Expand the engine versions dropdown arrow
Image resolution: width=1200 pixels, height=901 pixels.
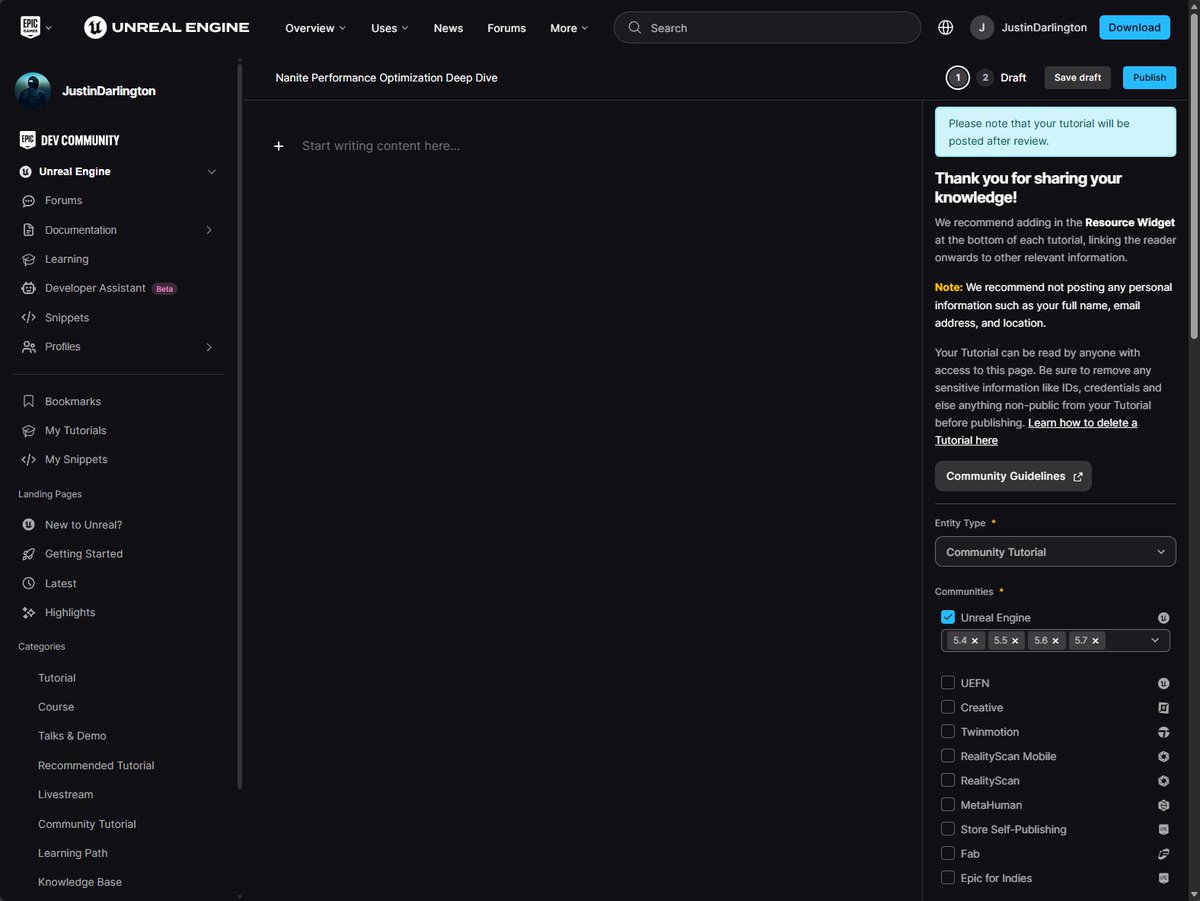point(1156,640)
